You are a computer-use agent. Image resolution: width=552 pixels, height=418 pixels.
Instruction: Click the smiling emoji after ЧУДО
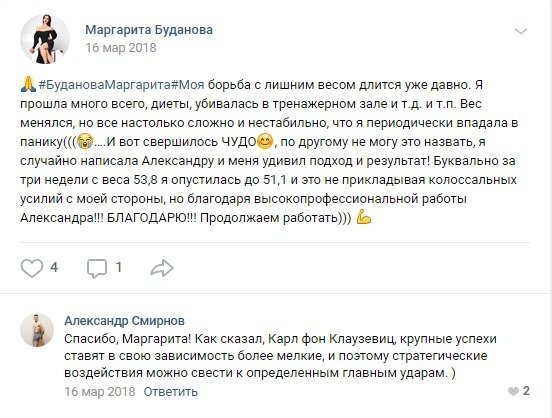click(265, 142)
